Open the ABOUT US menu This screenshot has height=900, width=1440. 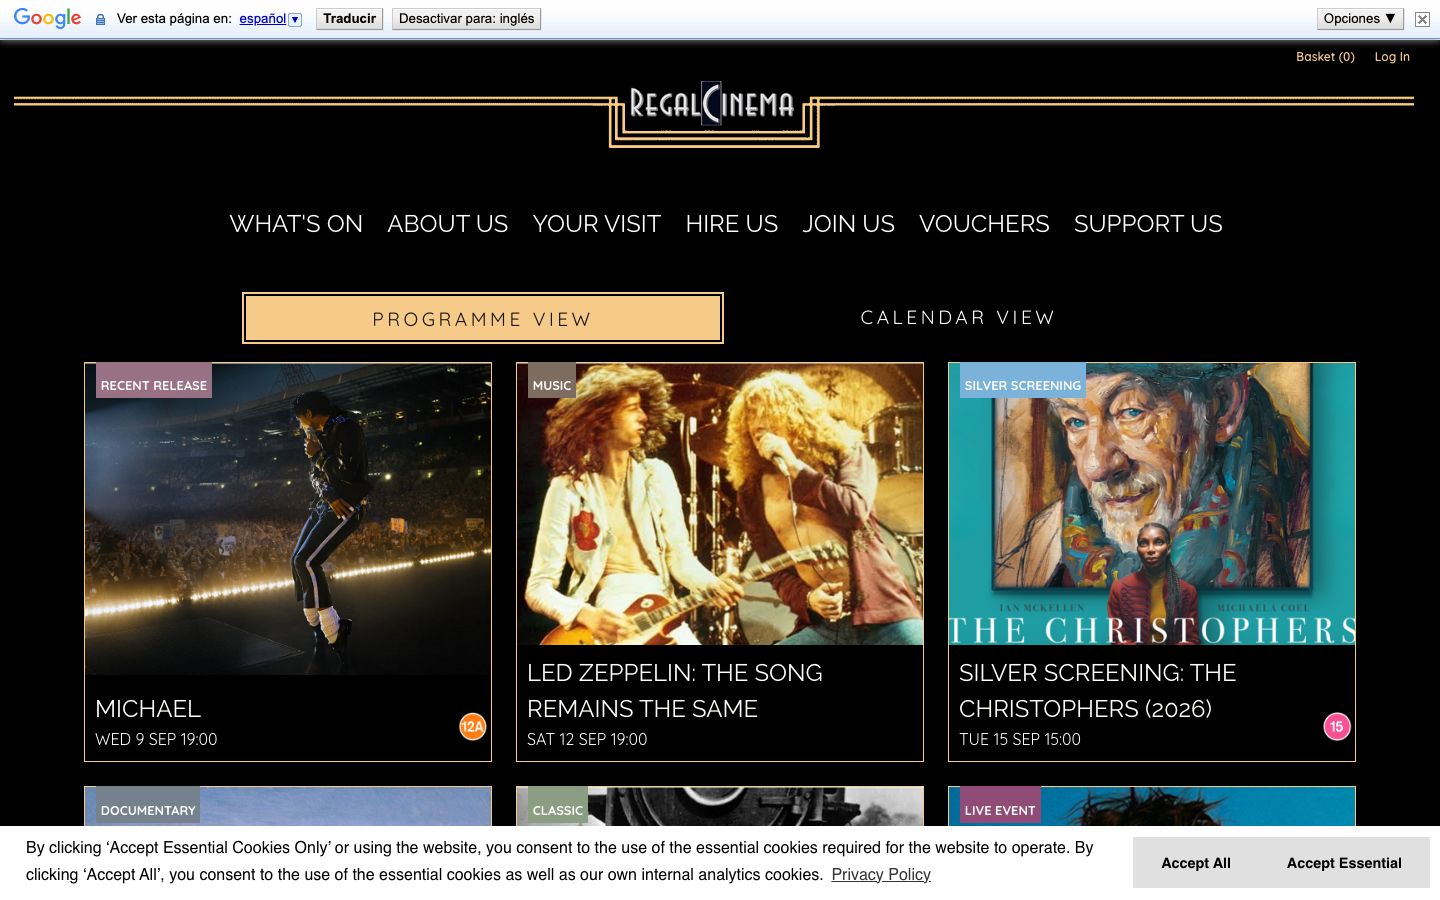coord(448,224)
